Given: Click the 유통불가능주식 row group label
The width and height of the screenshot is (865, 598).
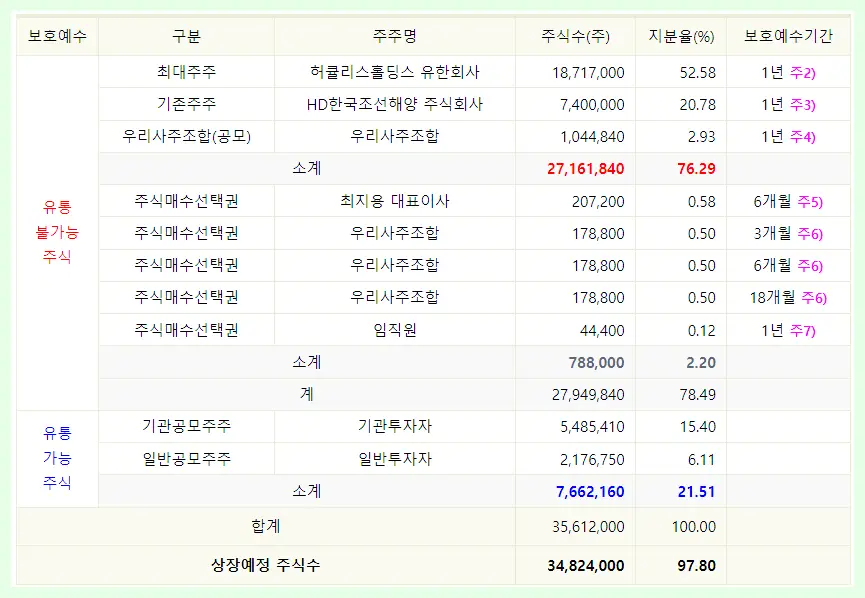Looking at the screenshot, I should point(57,232).
